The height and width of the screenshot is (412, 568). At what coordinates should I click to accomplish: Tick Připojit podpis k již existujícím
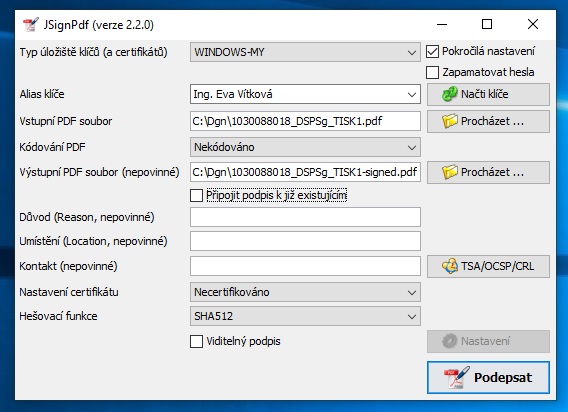point(196,196)
